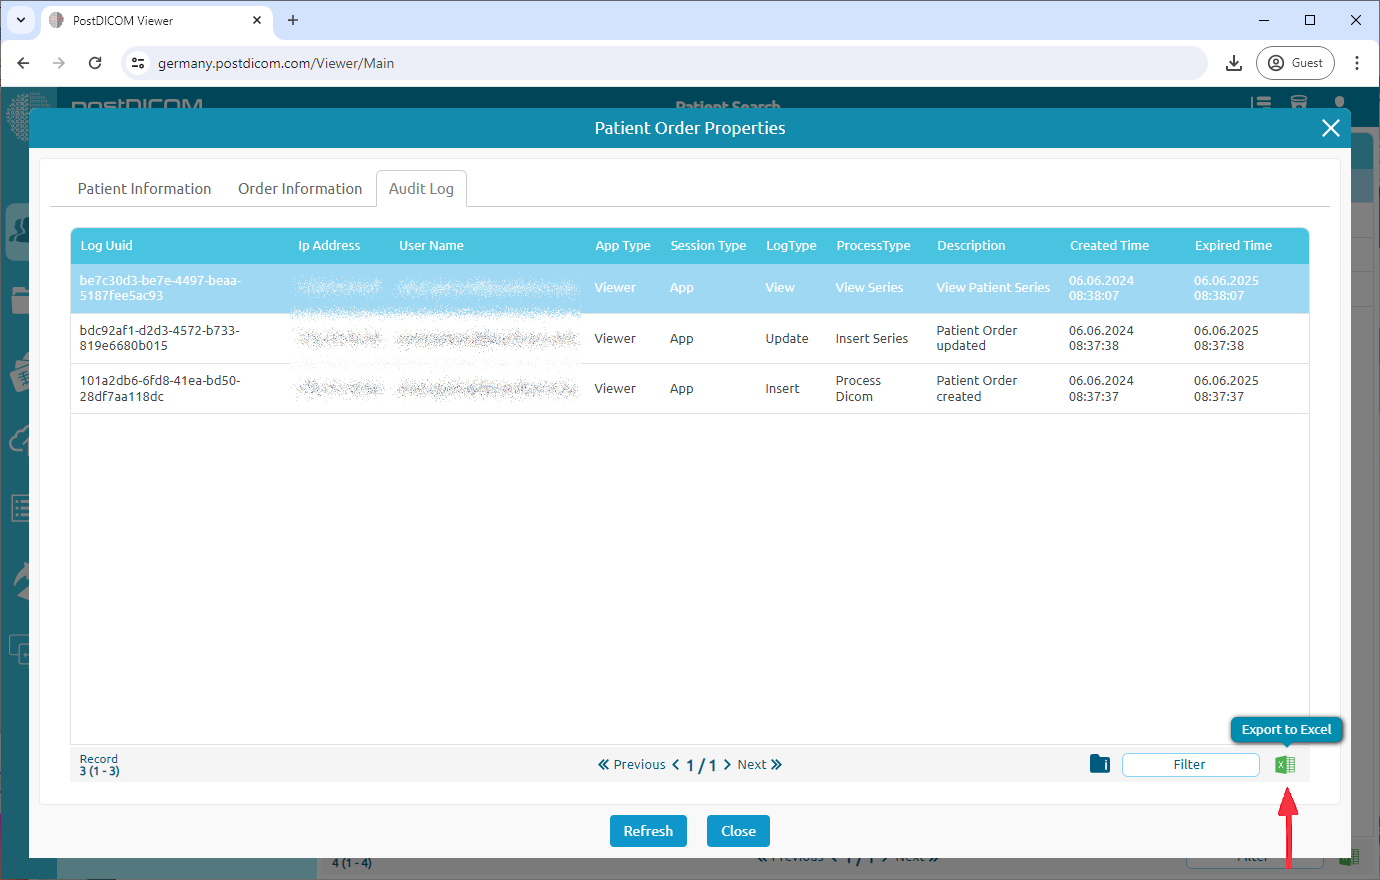Switch to the Patient Information tab

click(144, 188)
